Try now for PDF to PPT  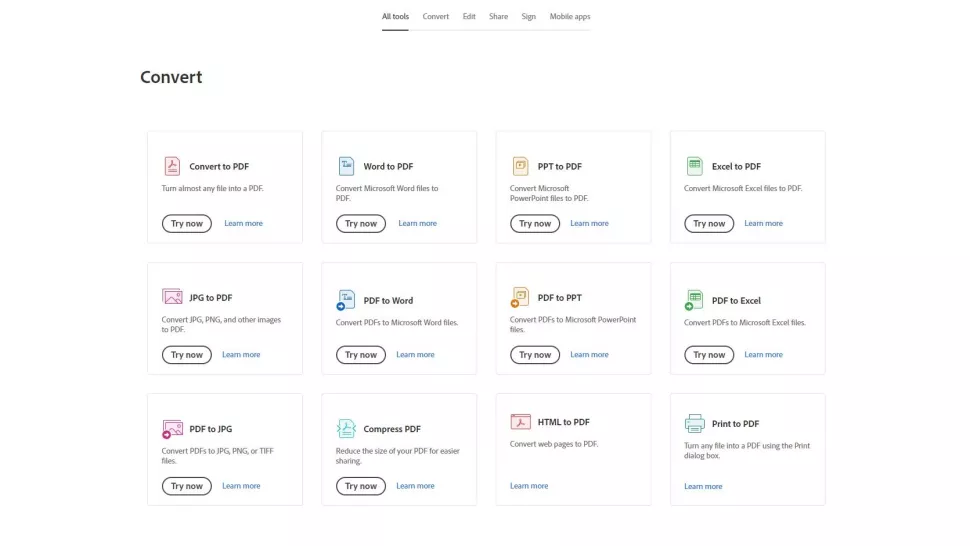tap(535, 354)
